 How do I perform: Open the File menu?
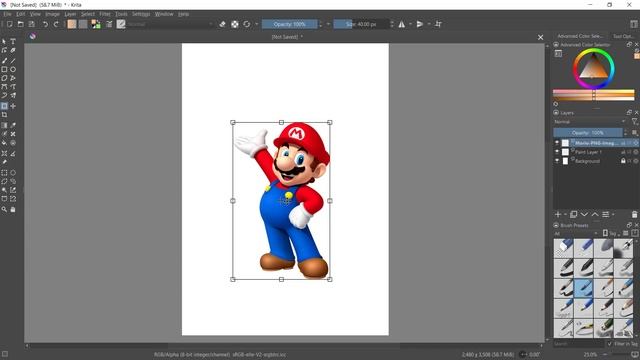(x=7, y=14)
